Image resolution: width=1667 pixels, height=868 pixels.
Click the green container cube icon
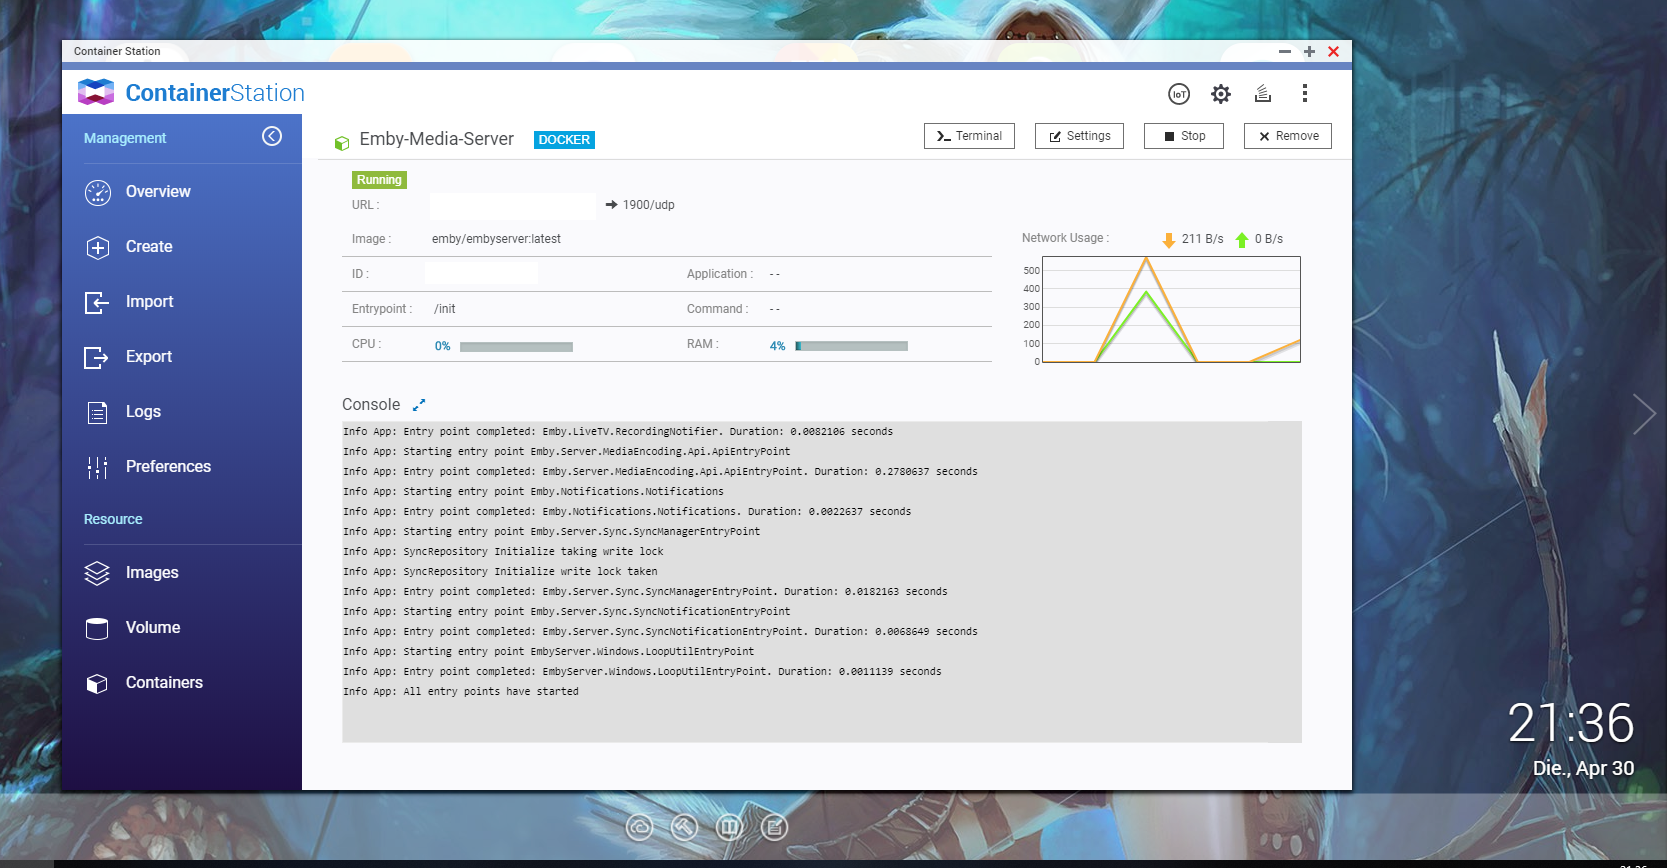(342, 143)
